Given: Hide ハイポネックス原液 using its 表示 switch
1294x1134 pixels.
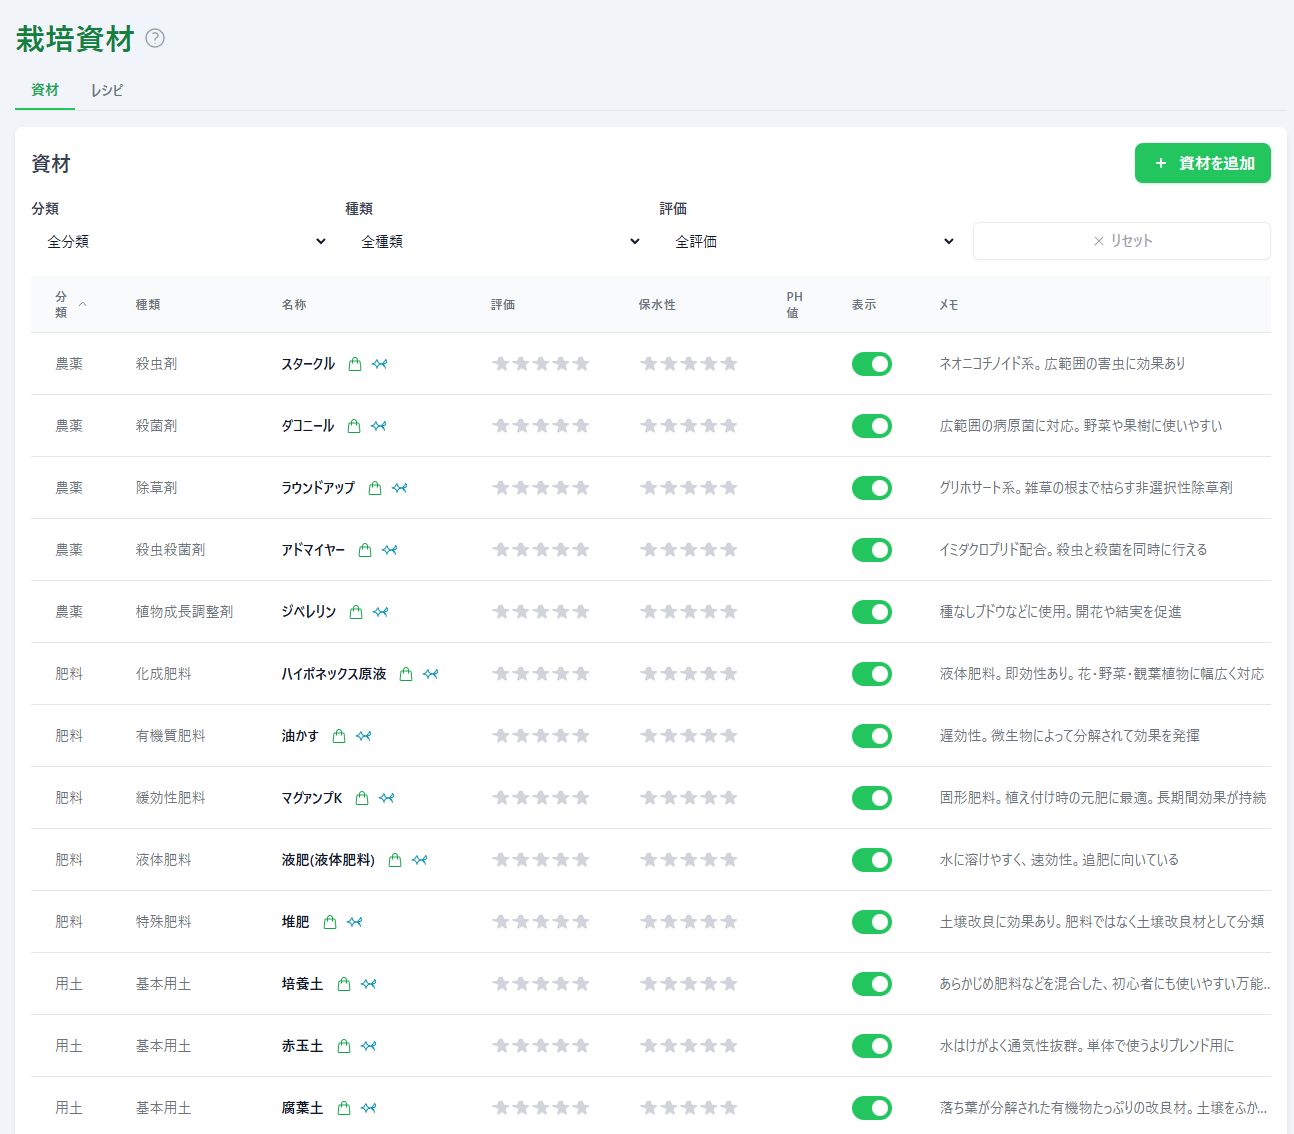Looking at the screenshot, I should 872,674.
